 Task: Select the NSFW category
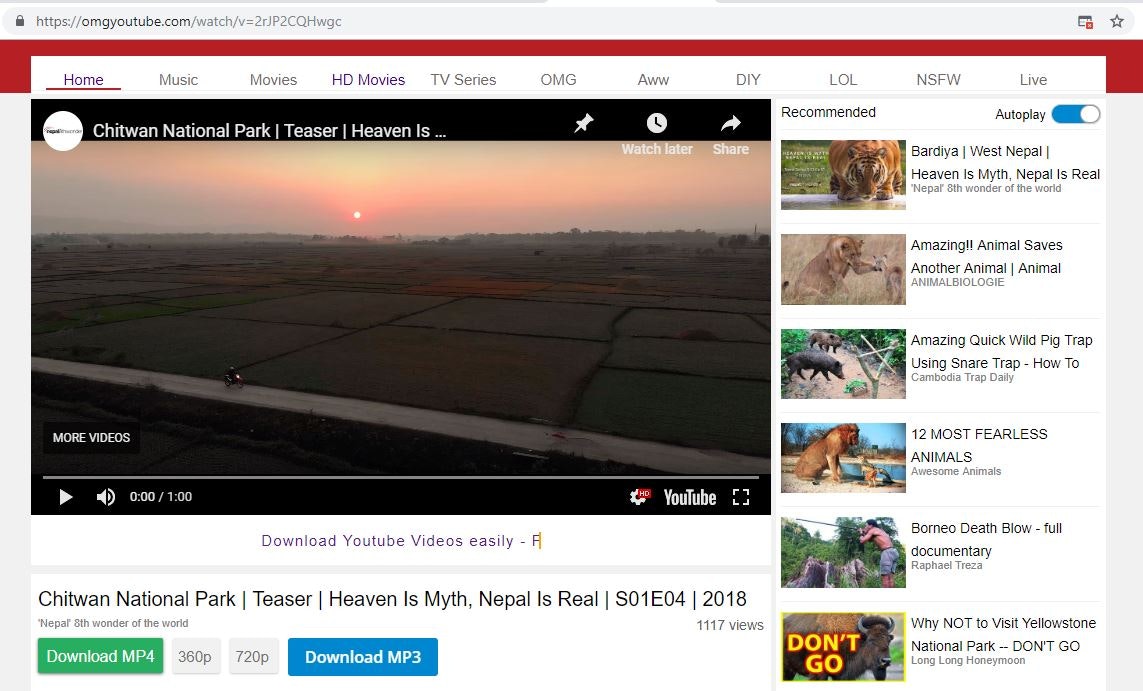937,79
